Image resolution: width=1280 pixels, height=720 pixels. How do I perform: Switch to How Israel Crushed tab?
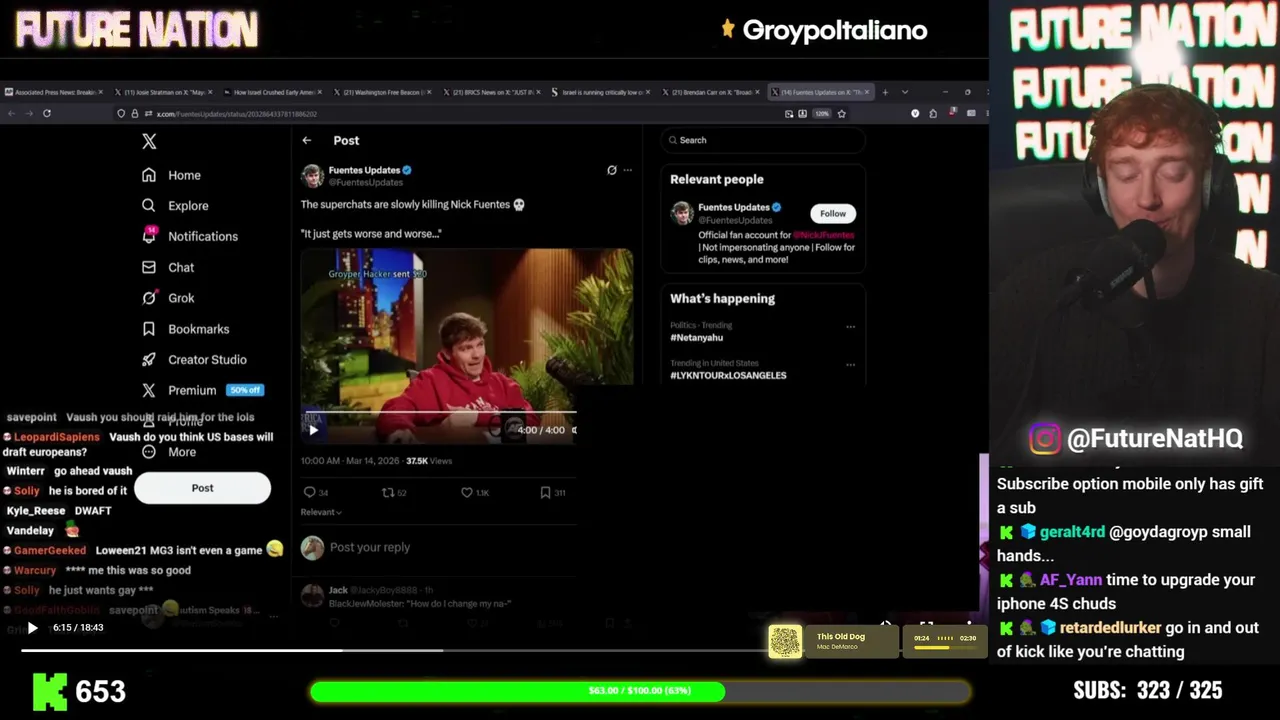[x=272, y=92]
